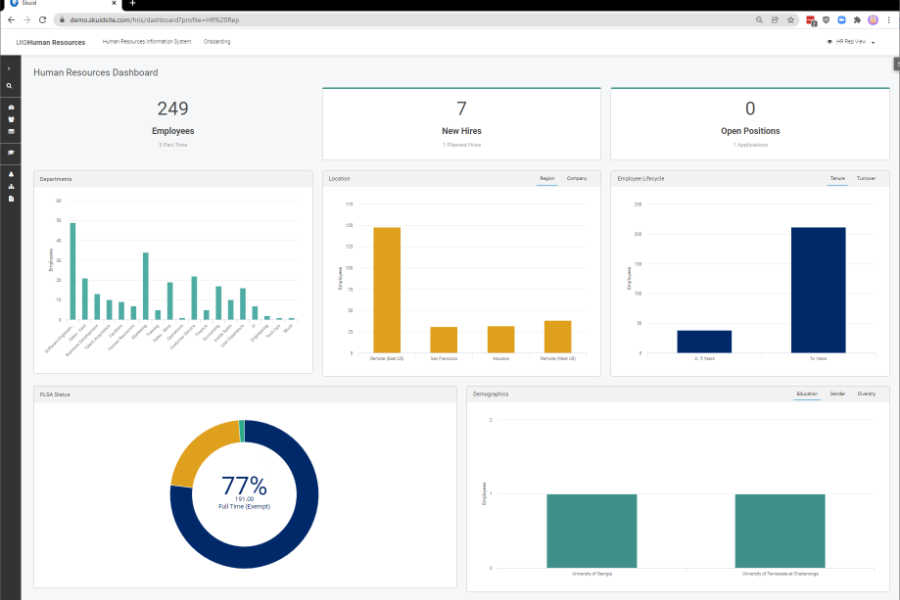Click the tall navy tenure bar
Viewport: 900px width, 600px height.
click(818, 290)
